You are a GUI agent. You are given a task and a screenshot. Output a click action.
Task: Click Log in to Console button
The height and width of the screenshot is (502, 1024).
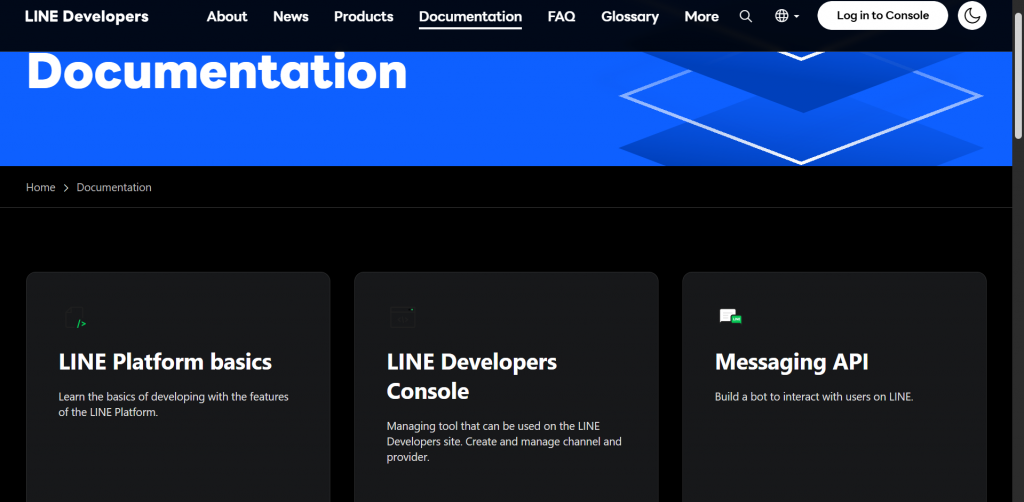(x=882, y=16)
